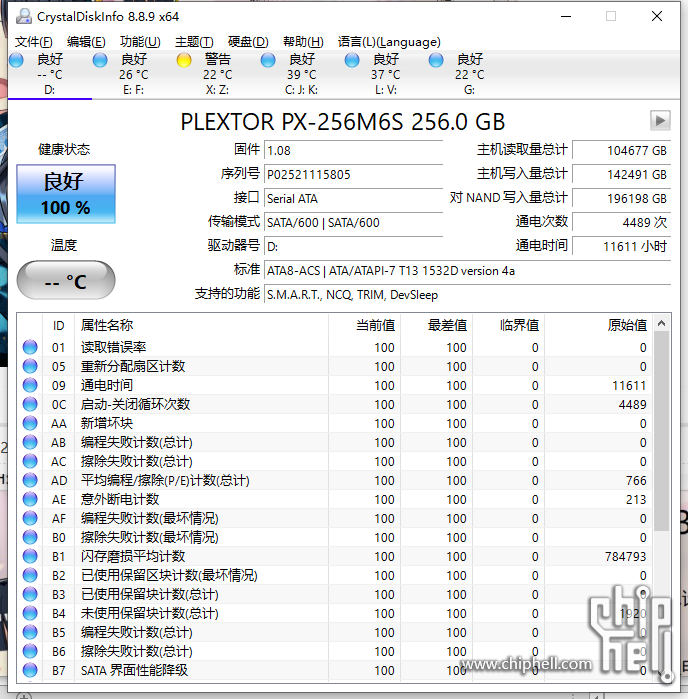Viewport: 688px width, 699px height.
Task: Click the interface field Serial ATA
Action: 353,198
